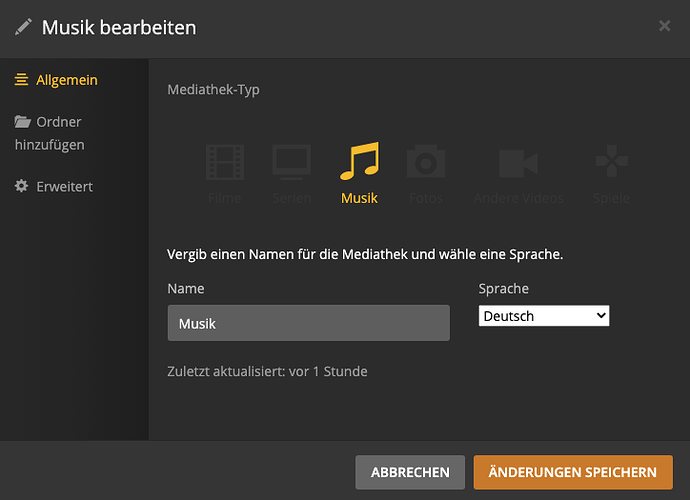Switch to the Allgemein tab
The width and height of the screenshot is (690, 500).
coord(66,80)
